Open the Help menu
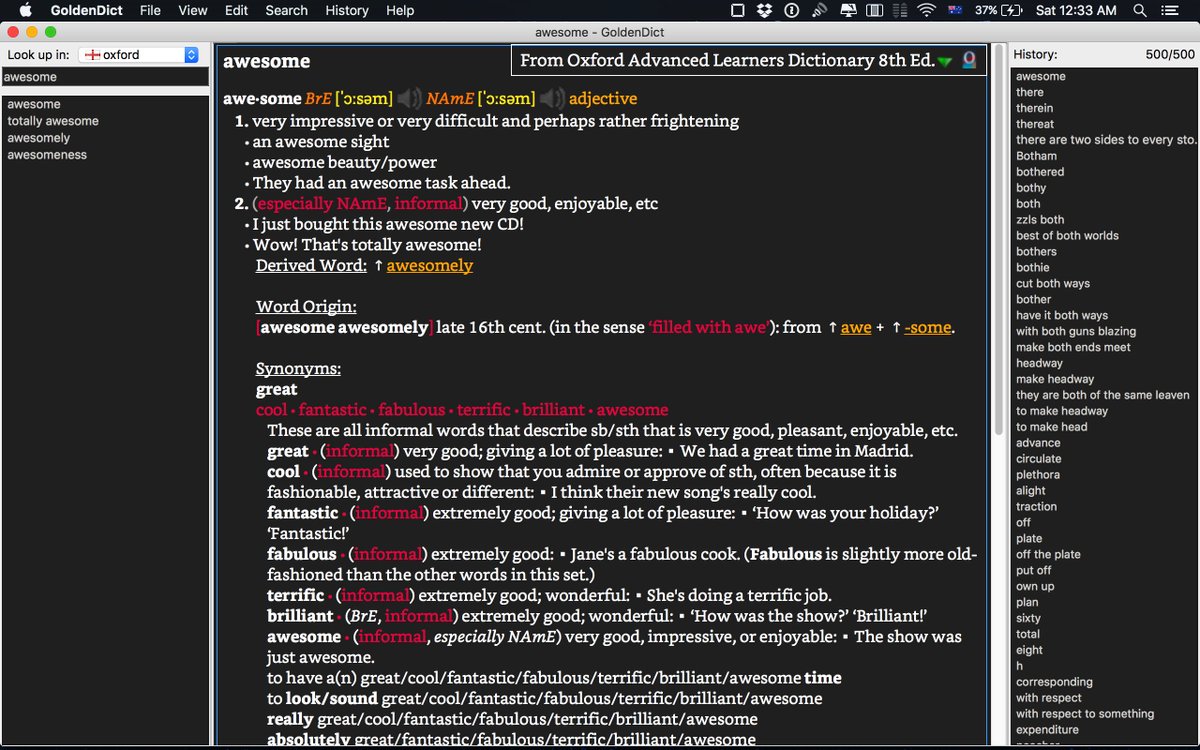Screen dimensions: 1200x750 pos(400,10)
